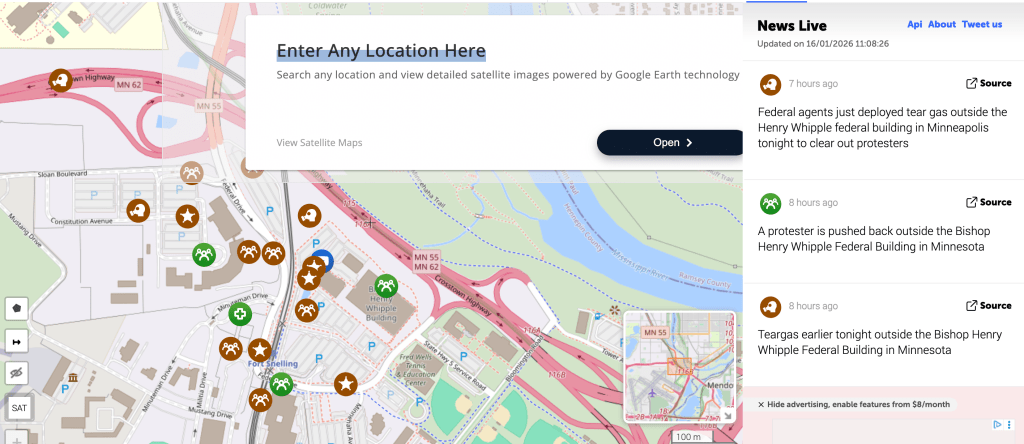The width and height of the screenshot is (1024, 444).
Task: Open the Api menu link
Action: [x=915, y=24]
